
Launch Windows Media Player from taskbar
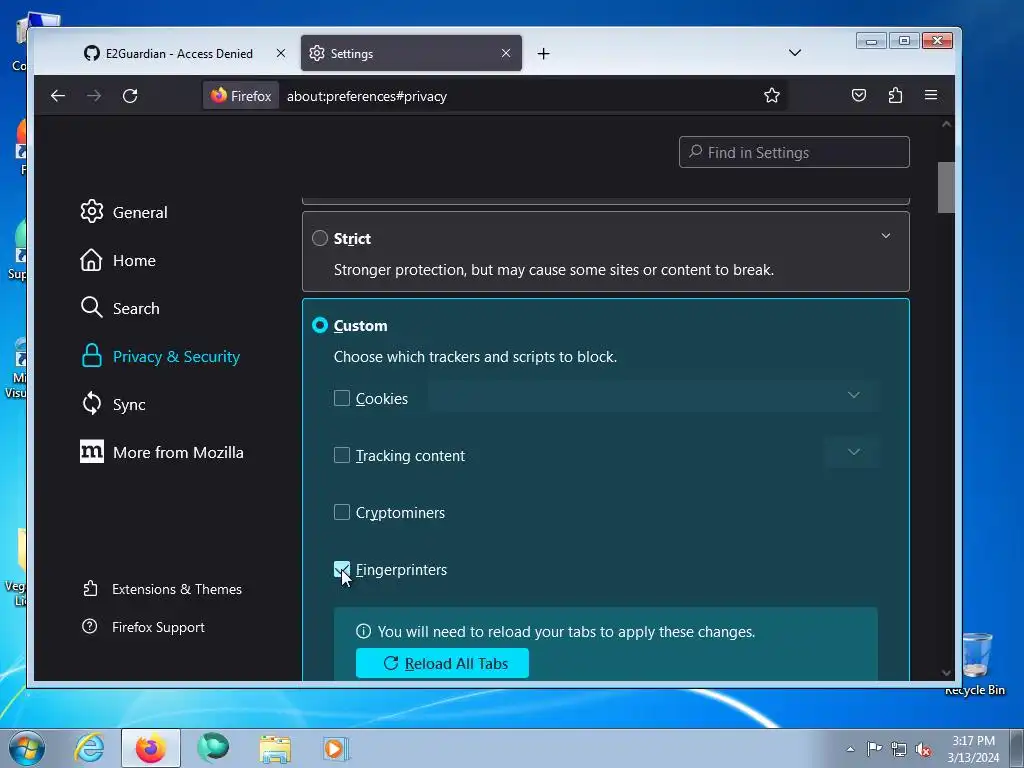click(x=336, y=748)
